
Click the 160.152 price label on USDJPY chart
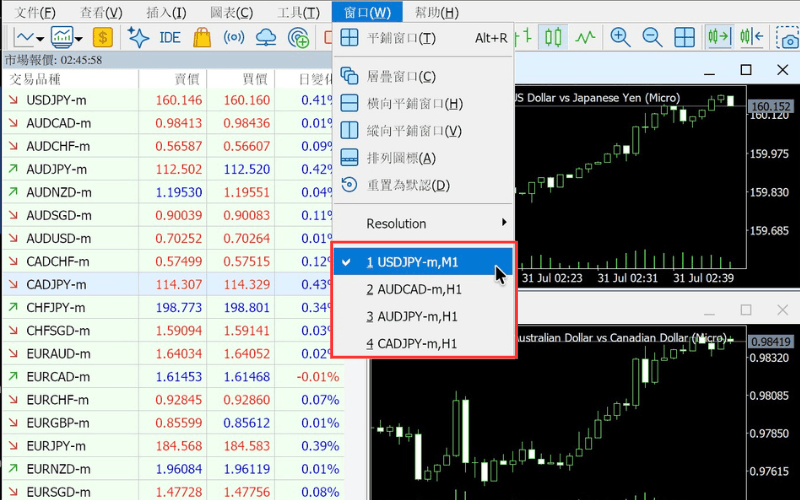[x=771, y=107]
